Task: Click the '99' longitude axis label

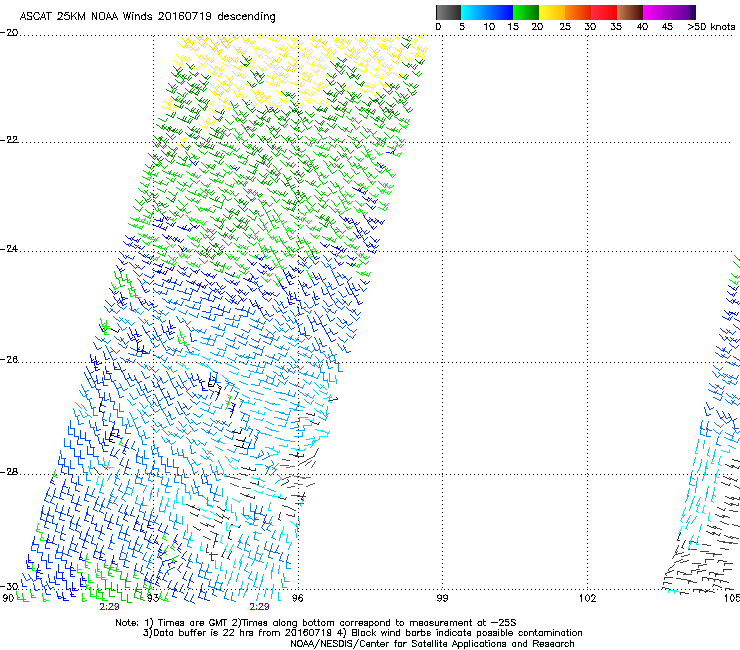Action: (442, 598)
